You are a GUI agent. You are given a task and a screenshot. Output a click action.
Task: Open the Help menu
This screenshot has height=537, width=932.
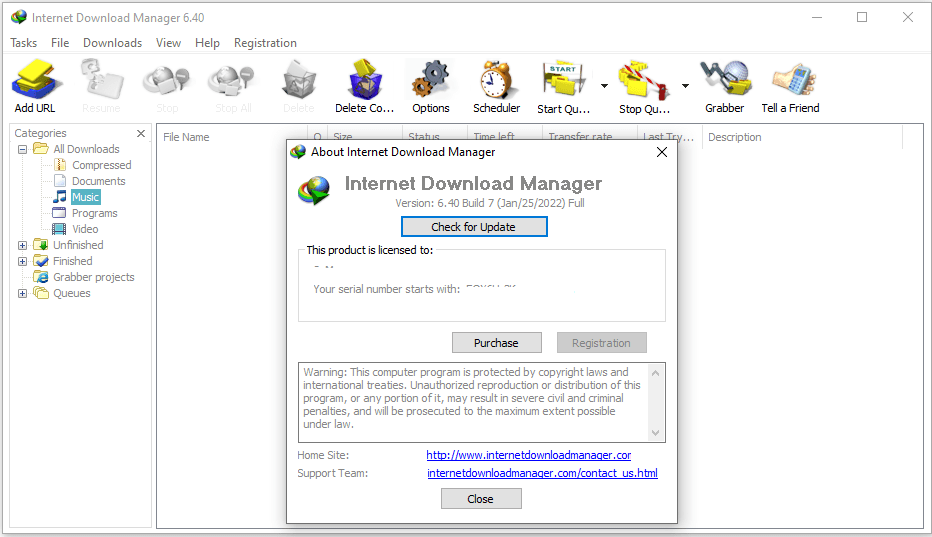[207, 43]
